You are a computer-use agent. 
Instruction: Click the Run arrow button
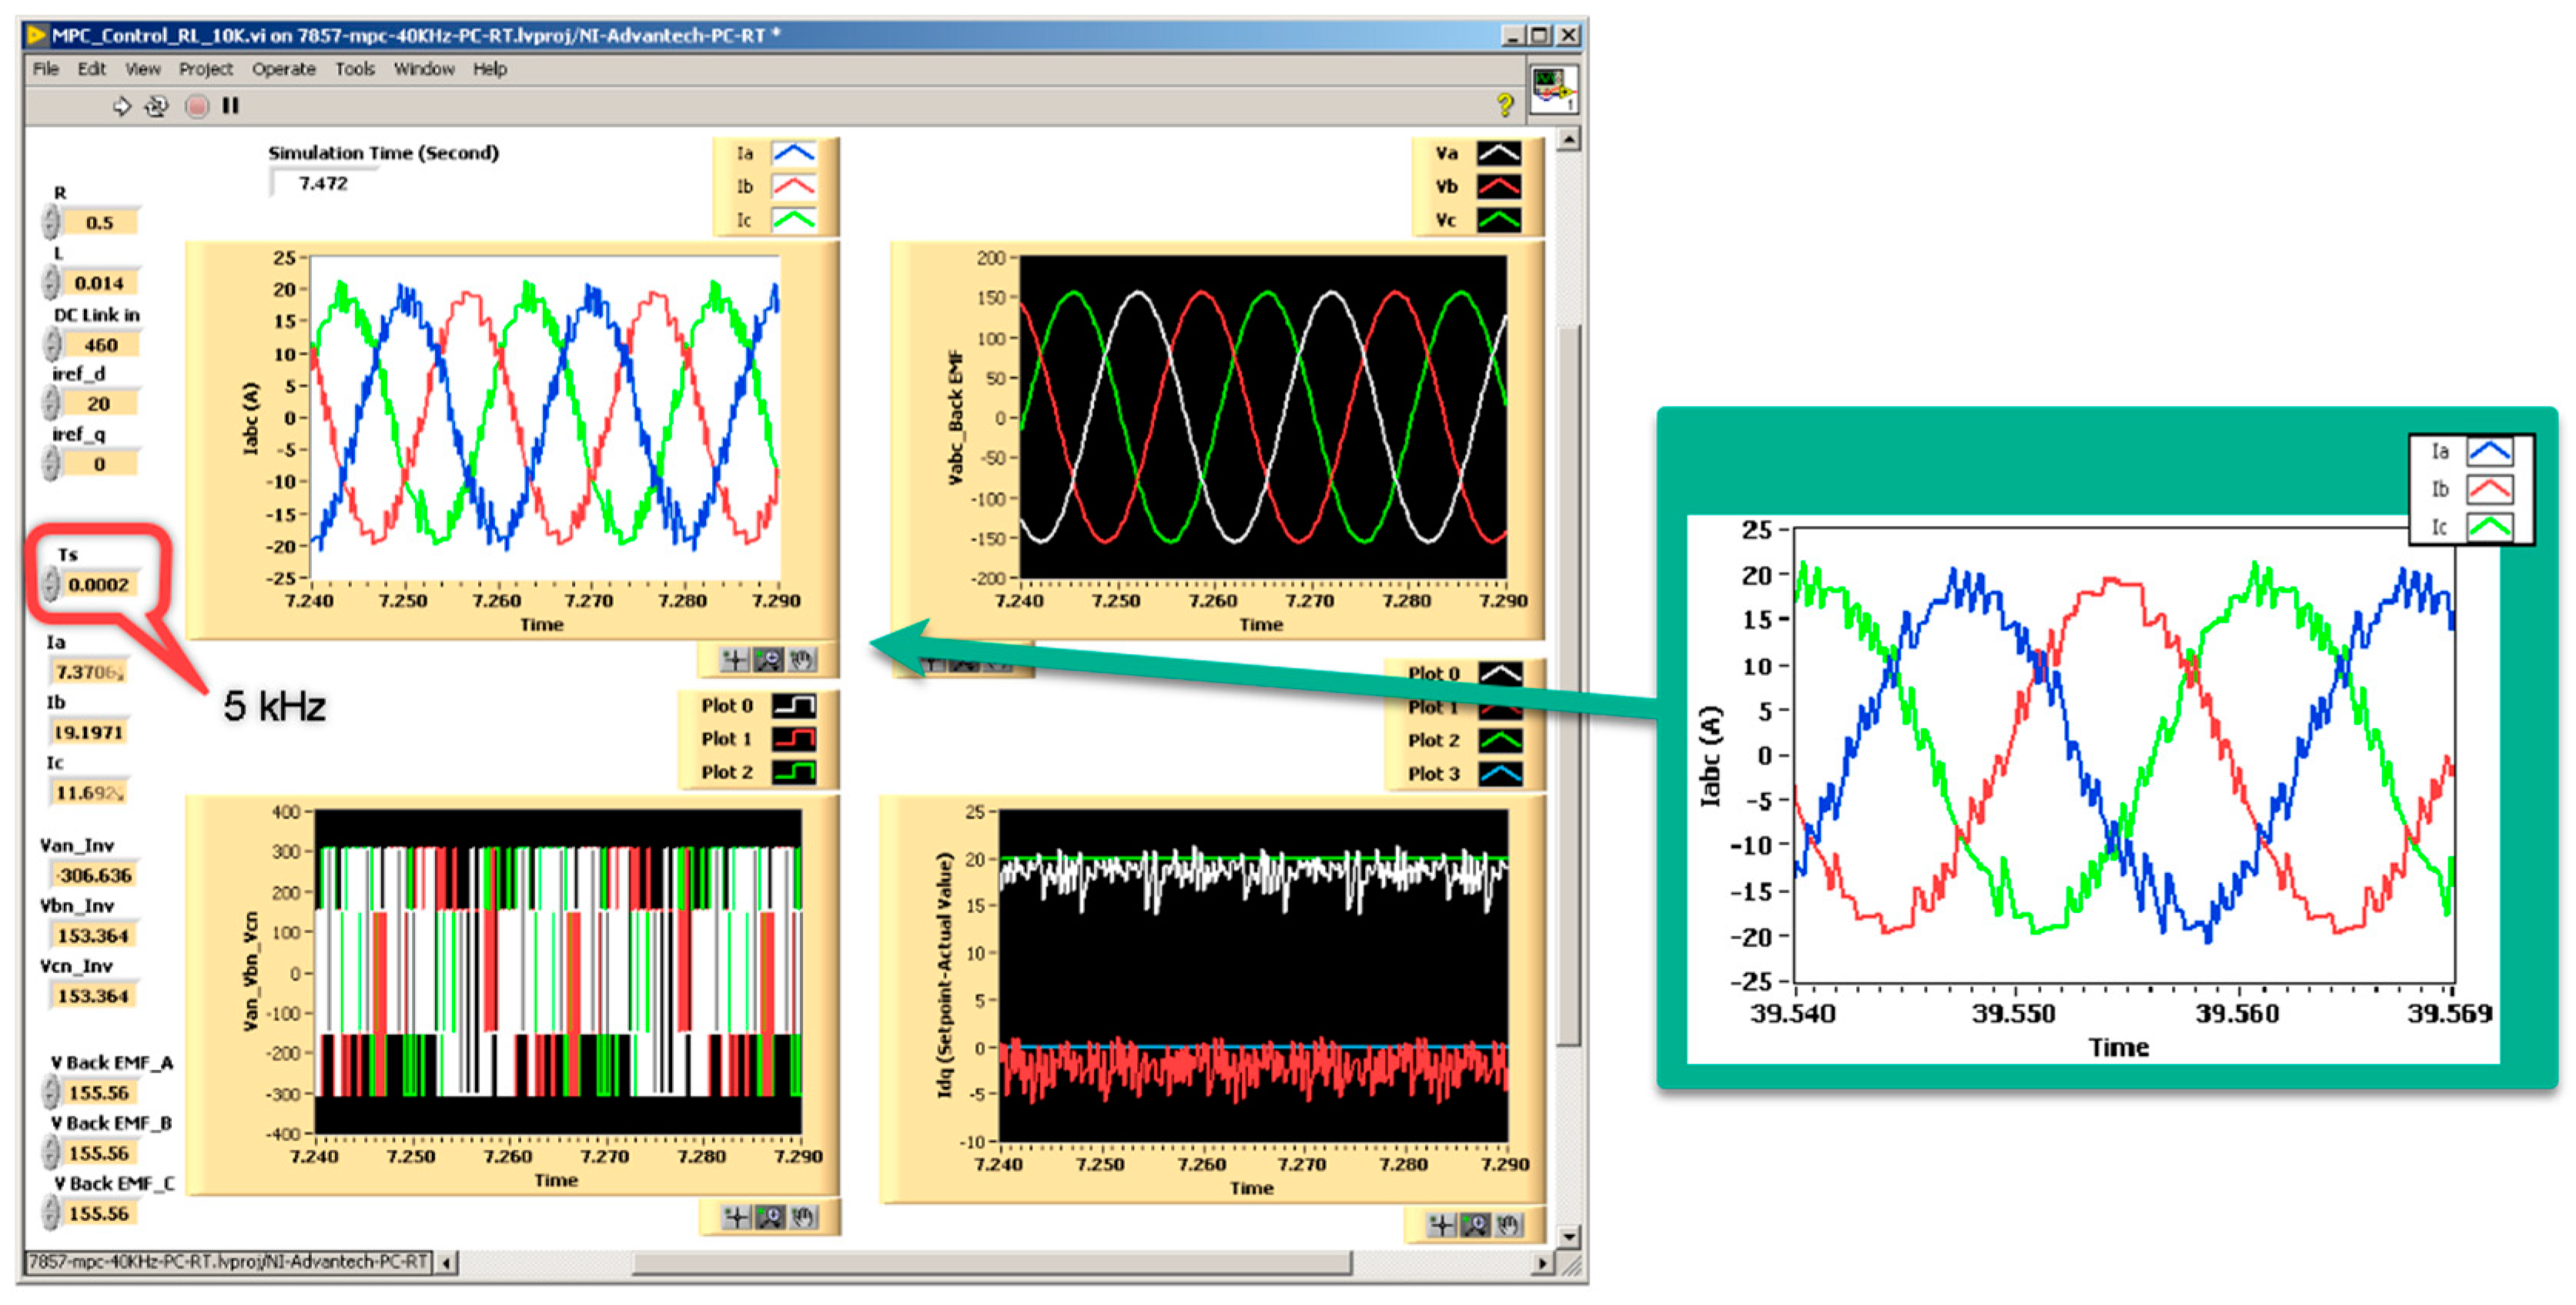click(x=121, y=106)
